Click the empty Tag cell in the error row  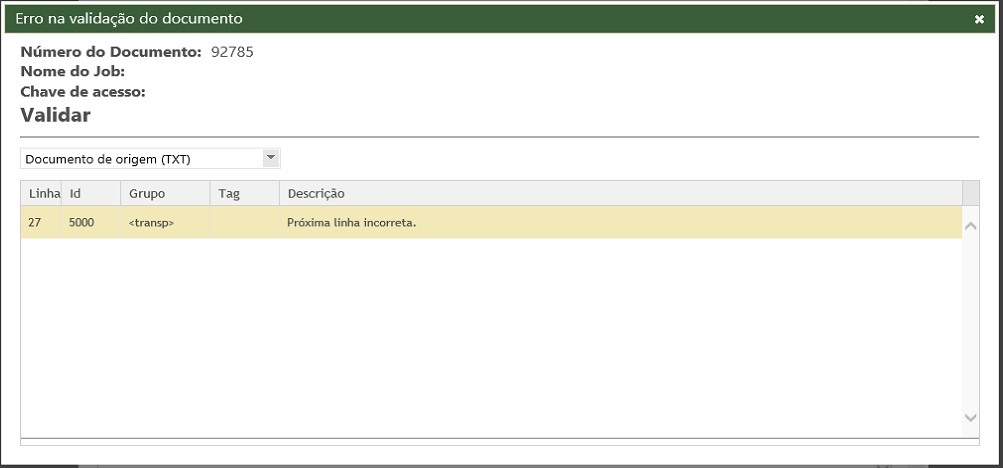[x=244, y=223]
